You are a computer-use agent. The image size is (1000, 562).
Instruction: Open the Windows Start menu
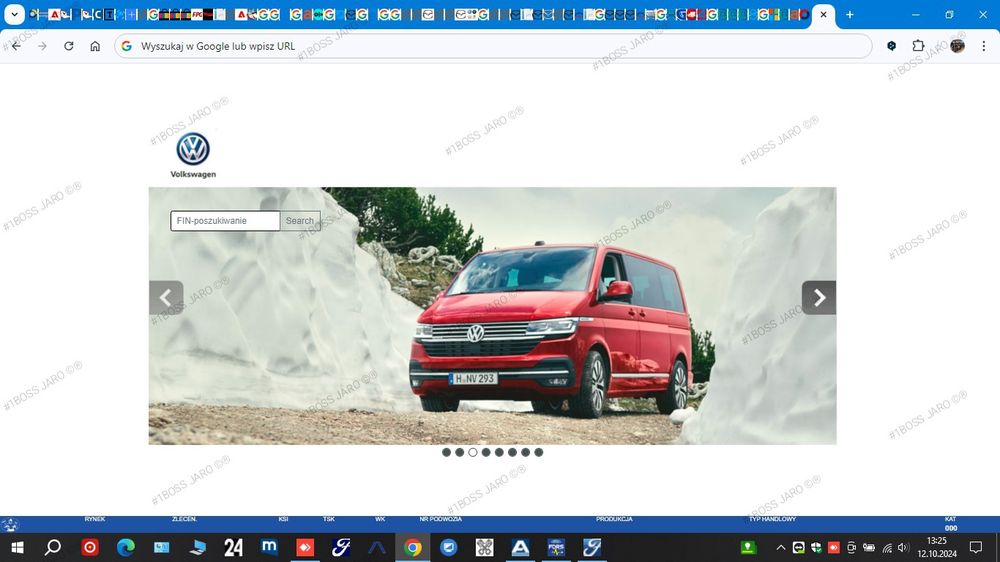point(18,547)
